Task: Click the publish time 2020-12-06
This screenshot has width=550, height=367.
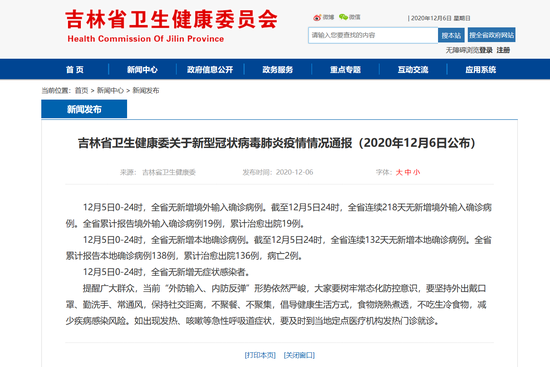Action: (294, 172)
